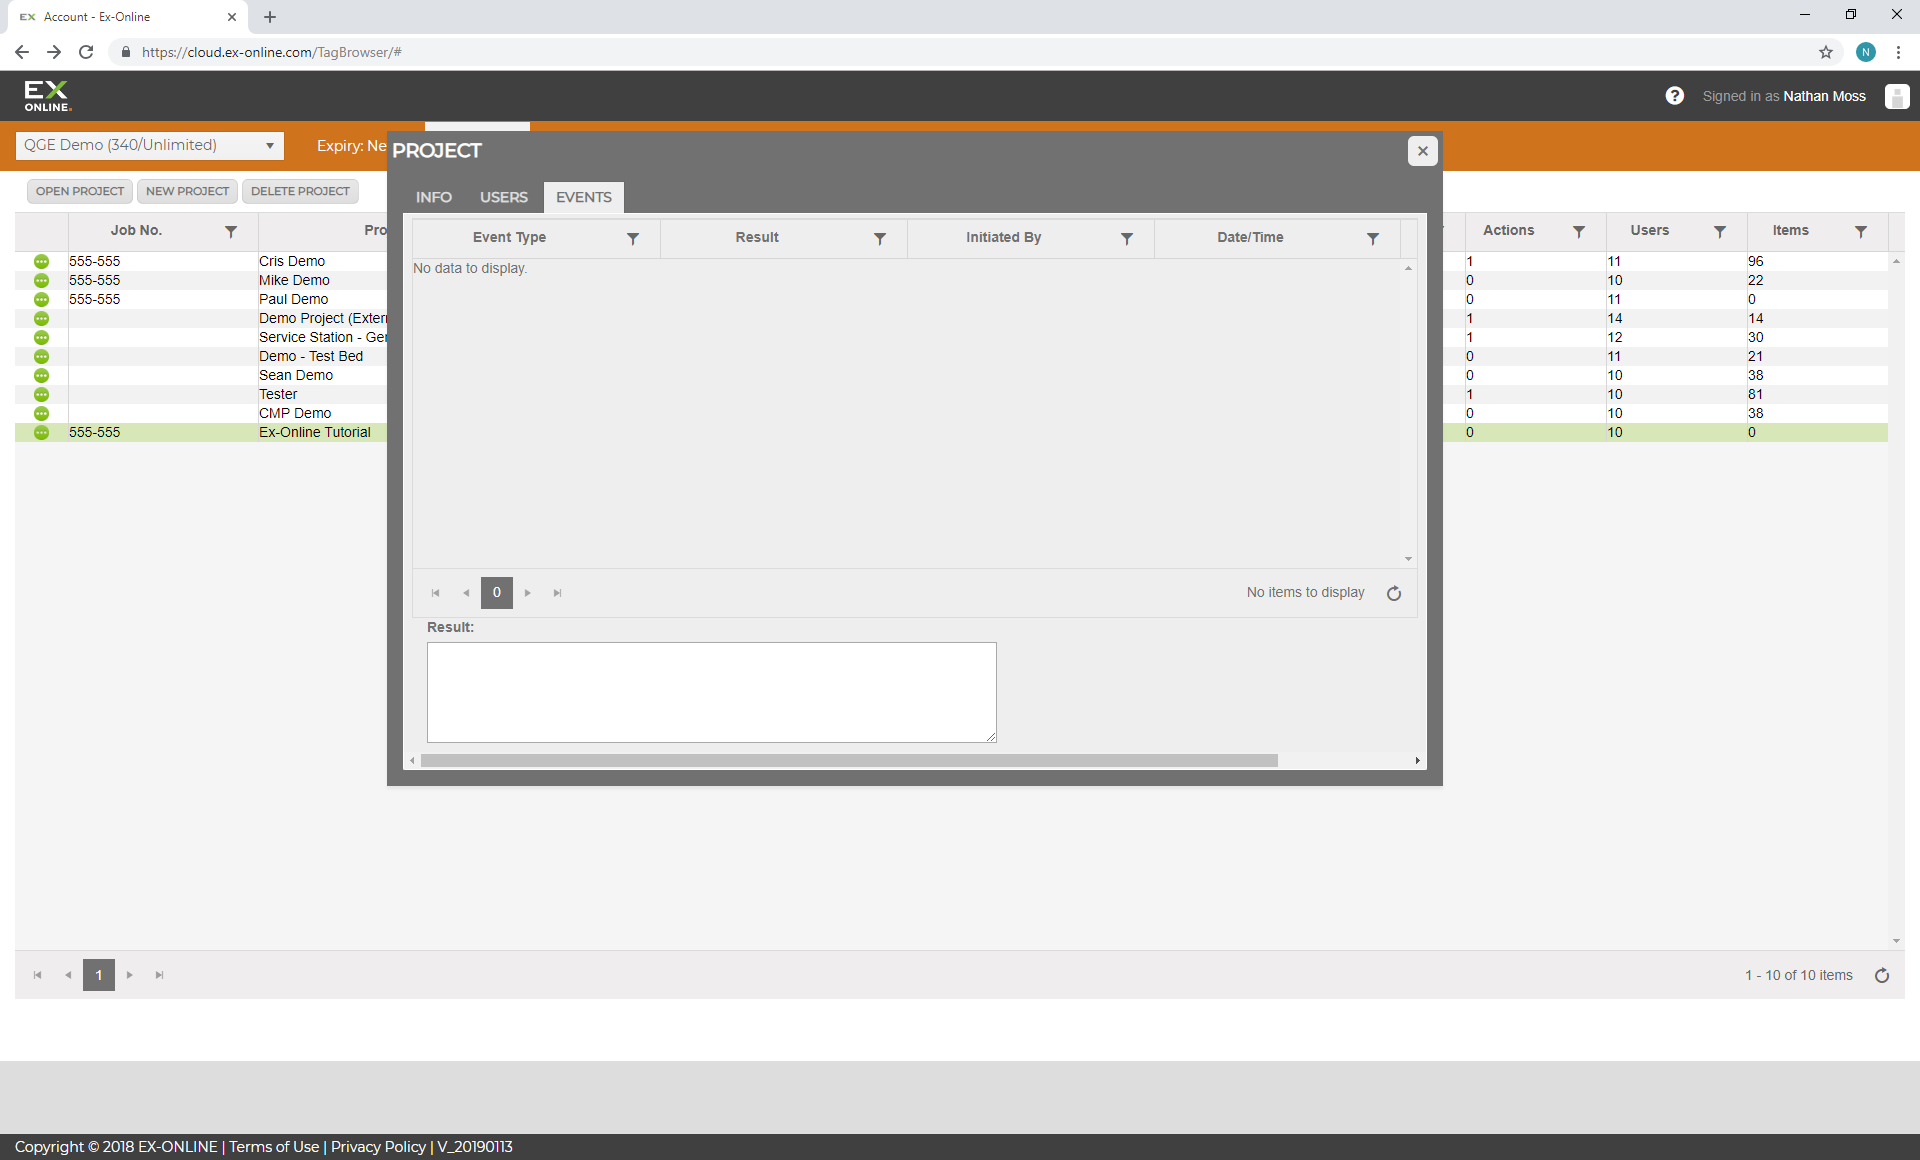Click the dialog's horizontal scrollbar
This screenshot has height=1160, width=1920.
point(848,760)
